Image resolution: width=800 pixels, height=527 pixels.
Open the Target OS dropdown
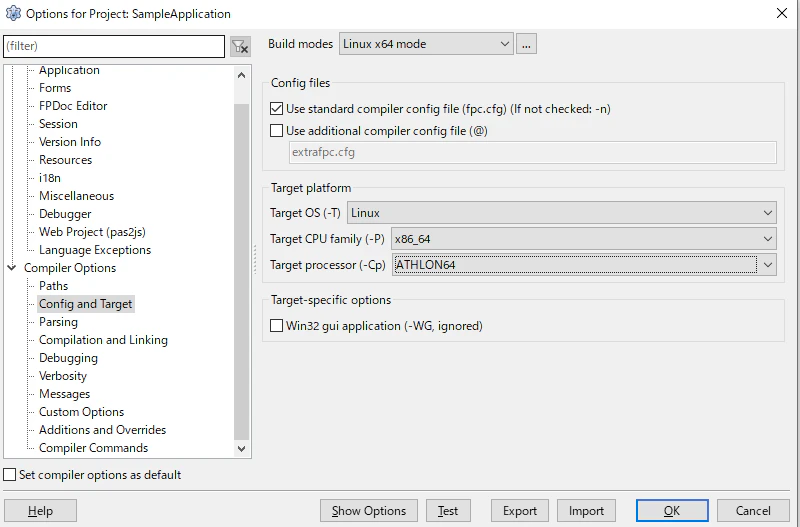(x=562, y=213)
